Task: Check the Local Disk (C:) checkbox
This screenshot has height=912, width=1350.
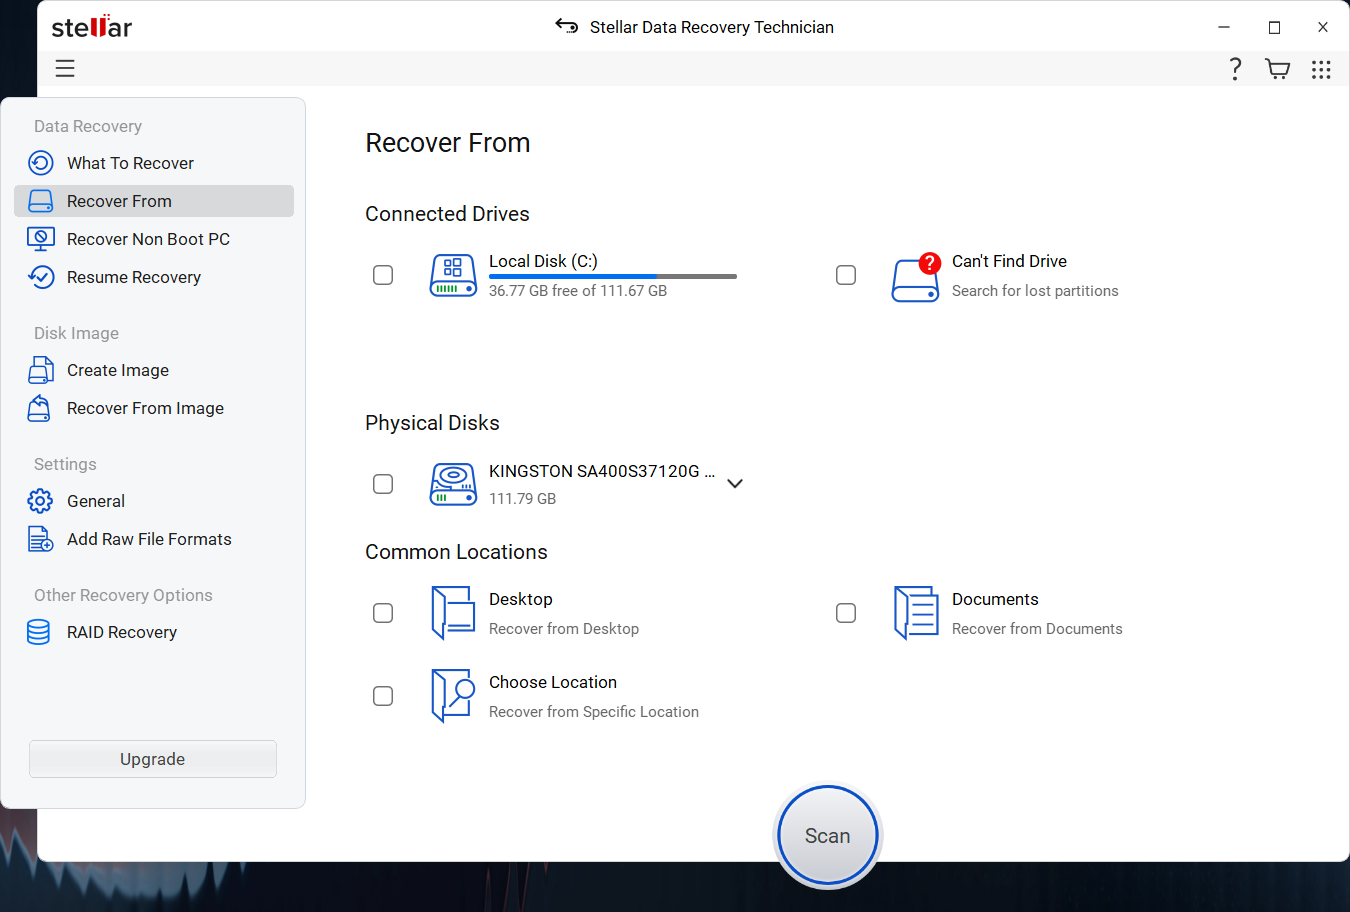Action: [x=383, y=275]
